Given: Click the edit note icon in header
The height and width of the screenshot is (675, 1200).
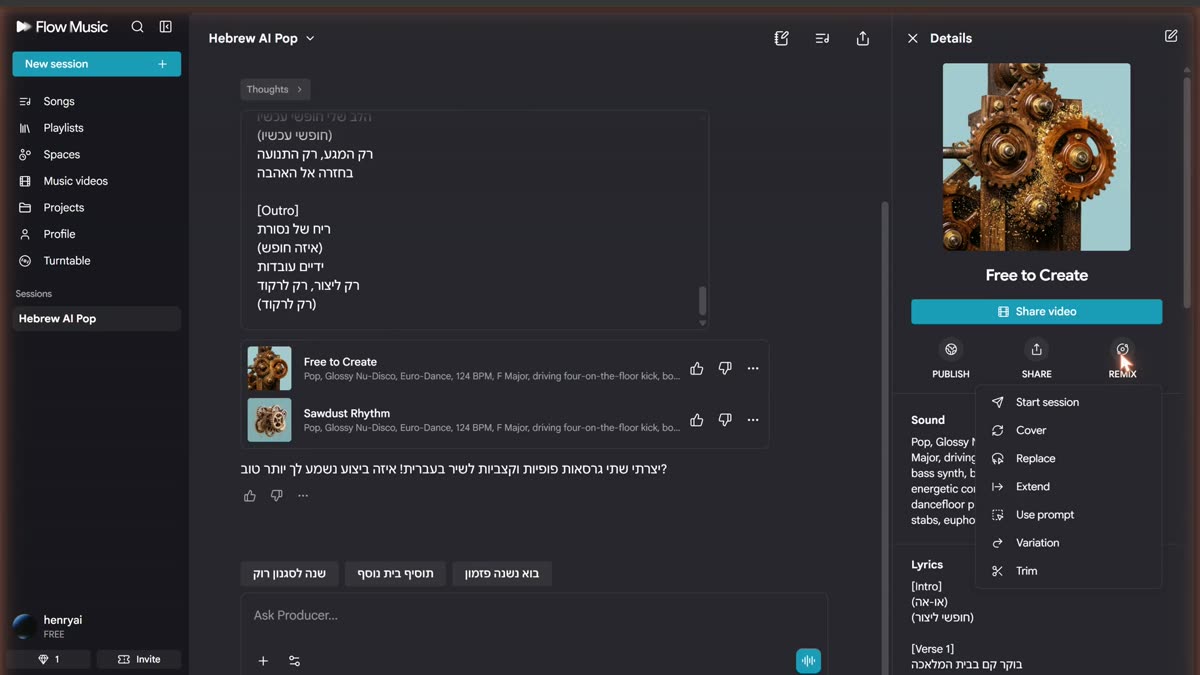Looking at the screenshot, I should click(x=782, y=38).
